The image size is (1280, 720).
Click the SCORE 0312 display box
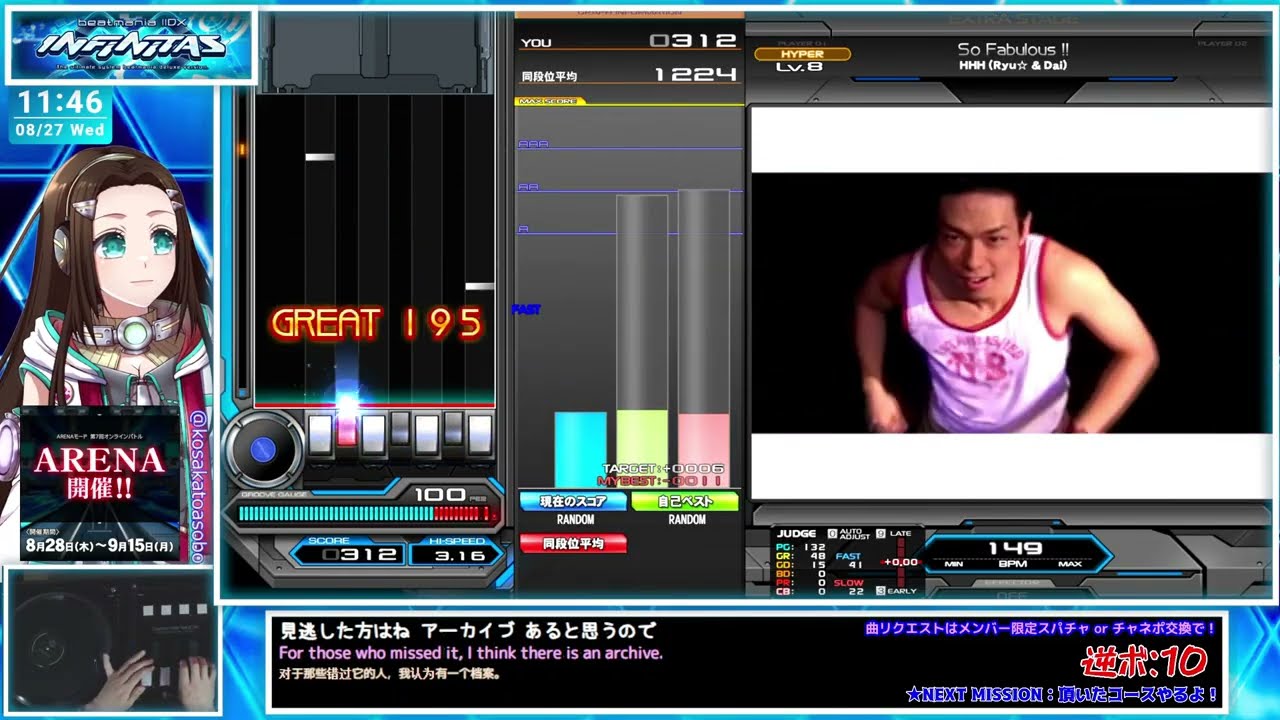pyautogui.click(x=346, y=551)
